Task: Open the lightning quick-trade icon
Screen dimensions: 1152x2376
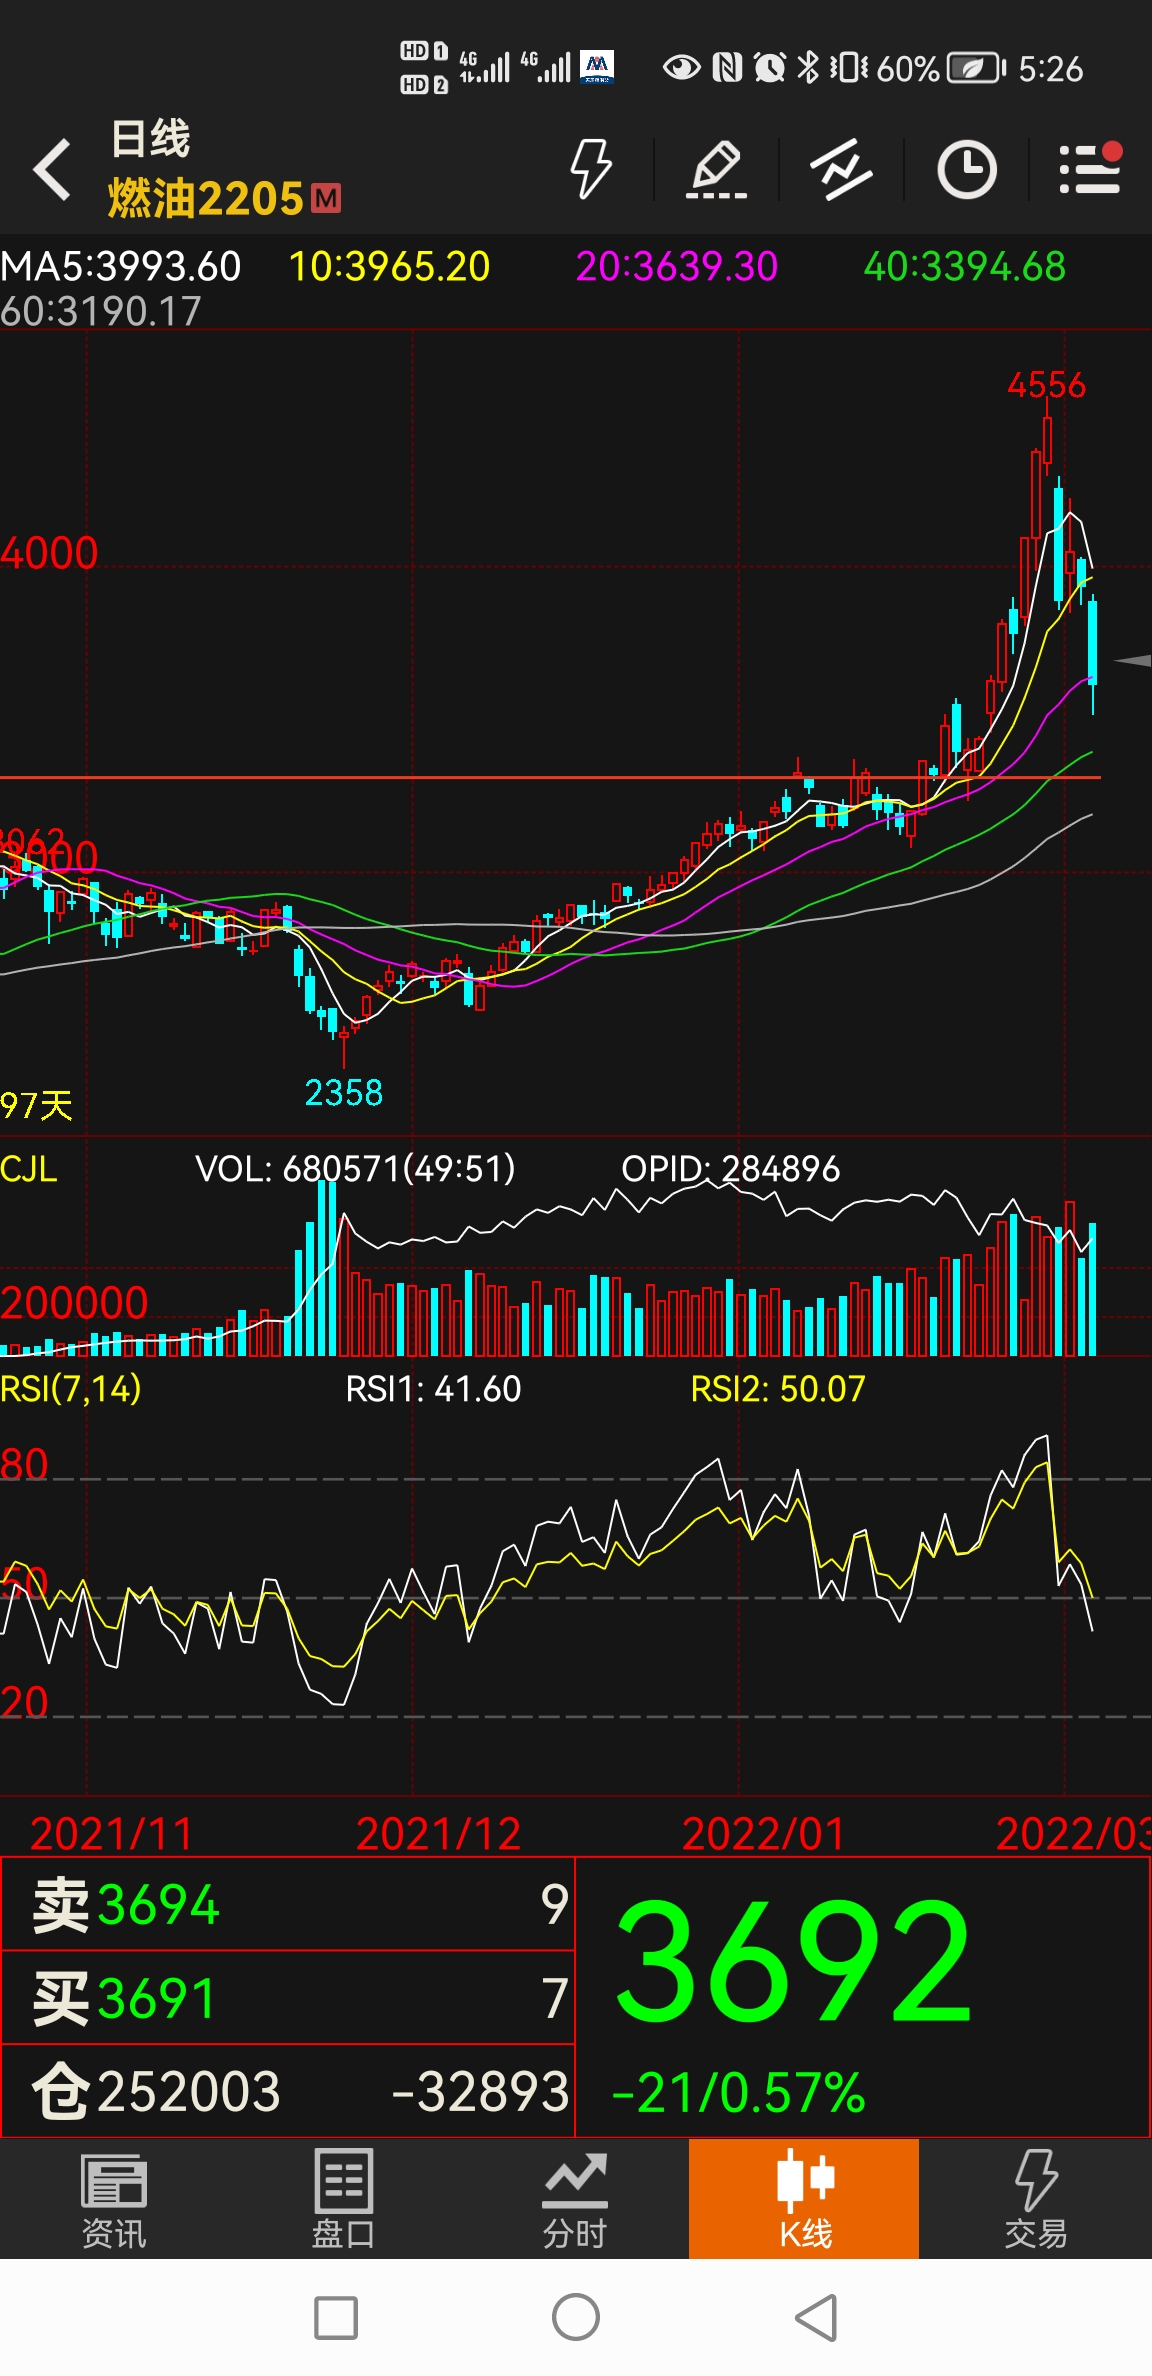Action: click(x=590, y=169)
